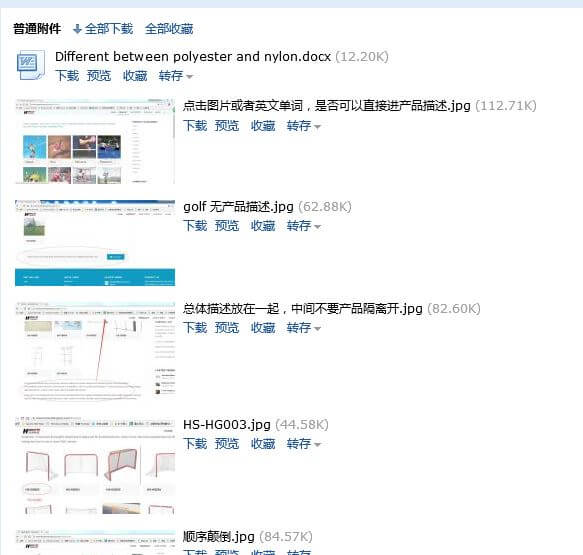Click 下载 for the polyester docx file

(x=67, y=76)
